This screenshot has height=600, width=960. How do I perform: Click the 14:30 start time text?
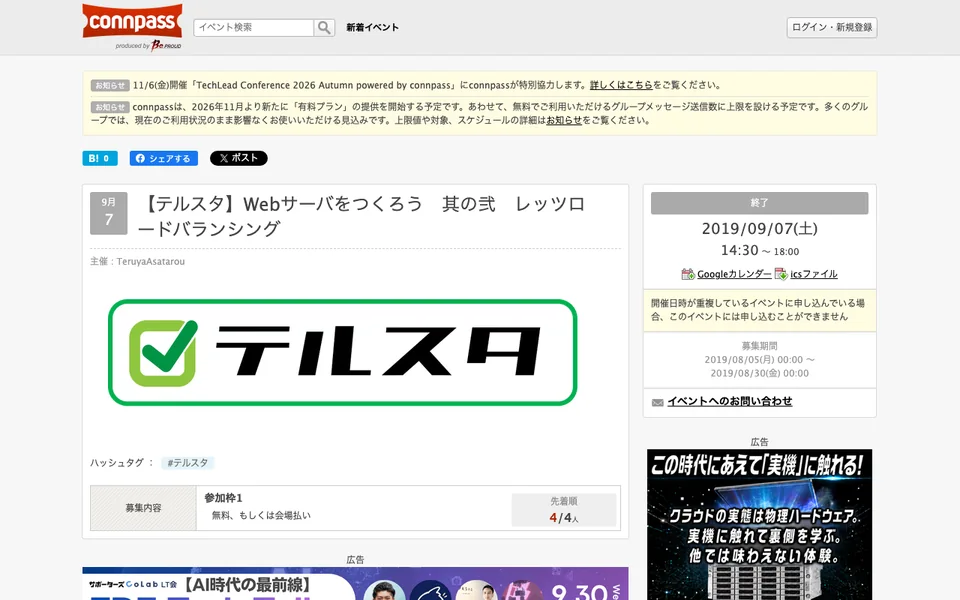[739, 250]
